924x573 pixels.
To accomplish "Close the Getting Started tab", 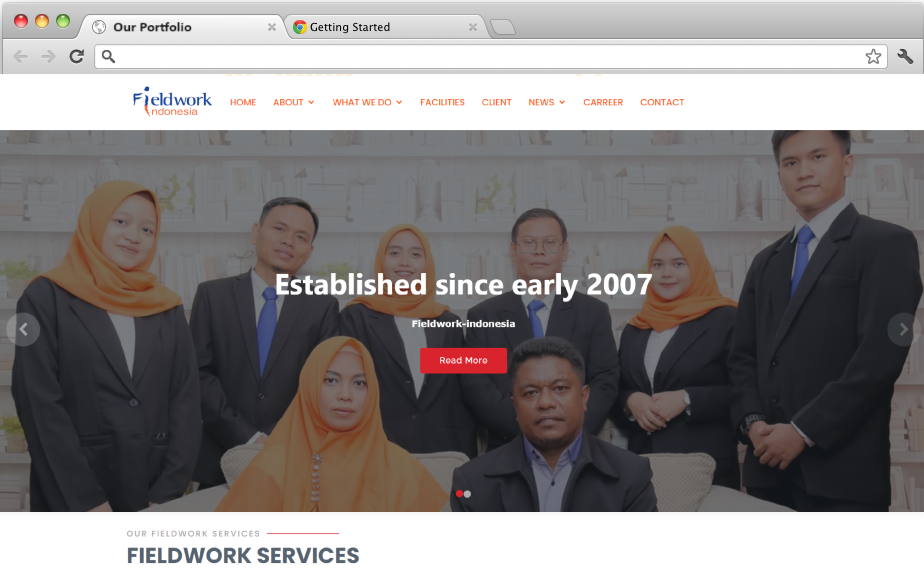I will 473,27.
